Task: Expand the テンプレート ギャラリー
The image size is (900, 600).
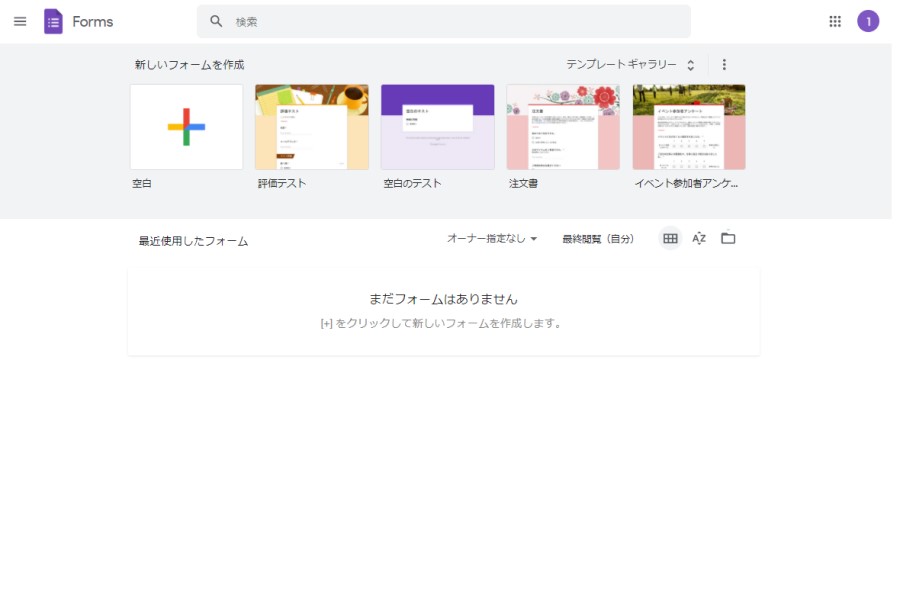Action: coord(630,65)
